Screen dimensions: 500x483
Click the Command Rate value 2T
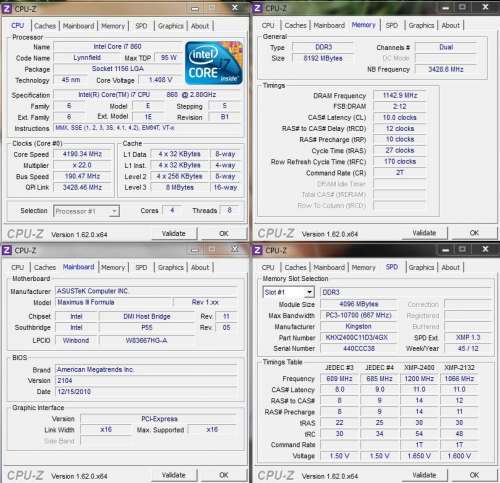tap(400, 173)
